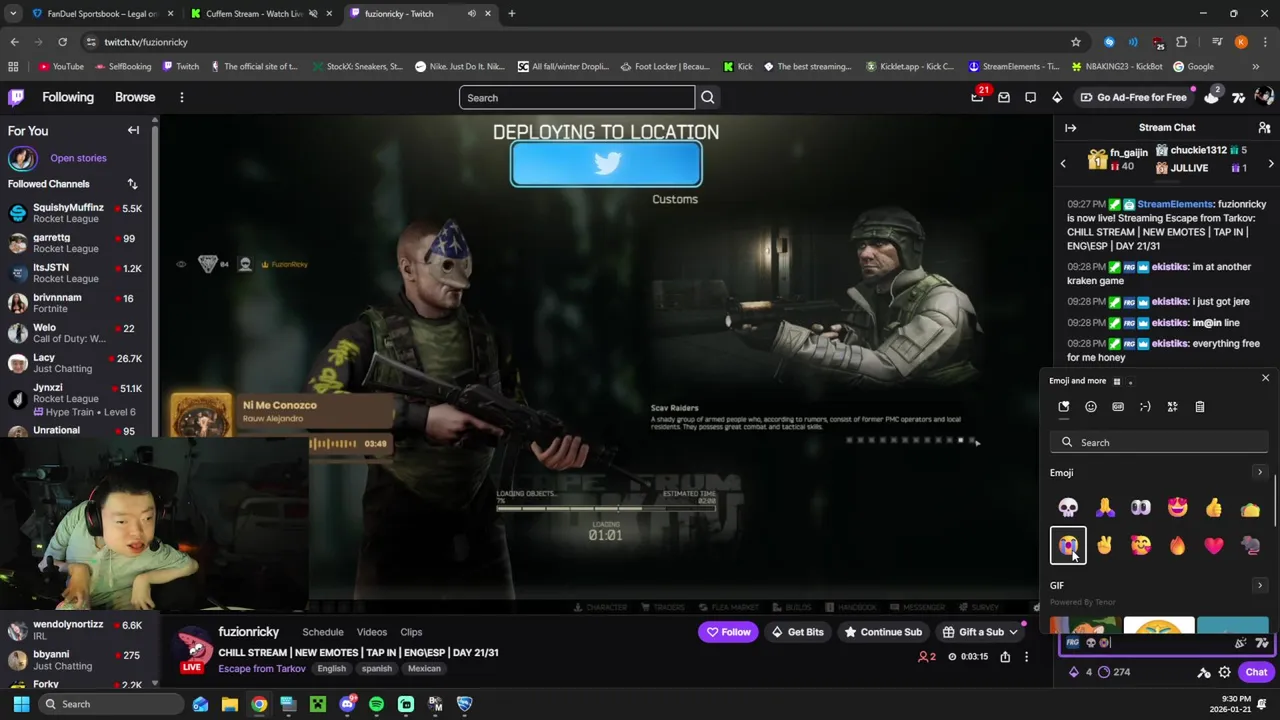This screenshot has width=1280, height=720.
Task: Open Gift a Sub dropdown arrow
Action: [x=1013, y=632]
